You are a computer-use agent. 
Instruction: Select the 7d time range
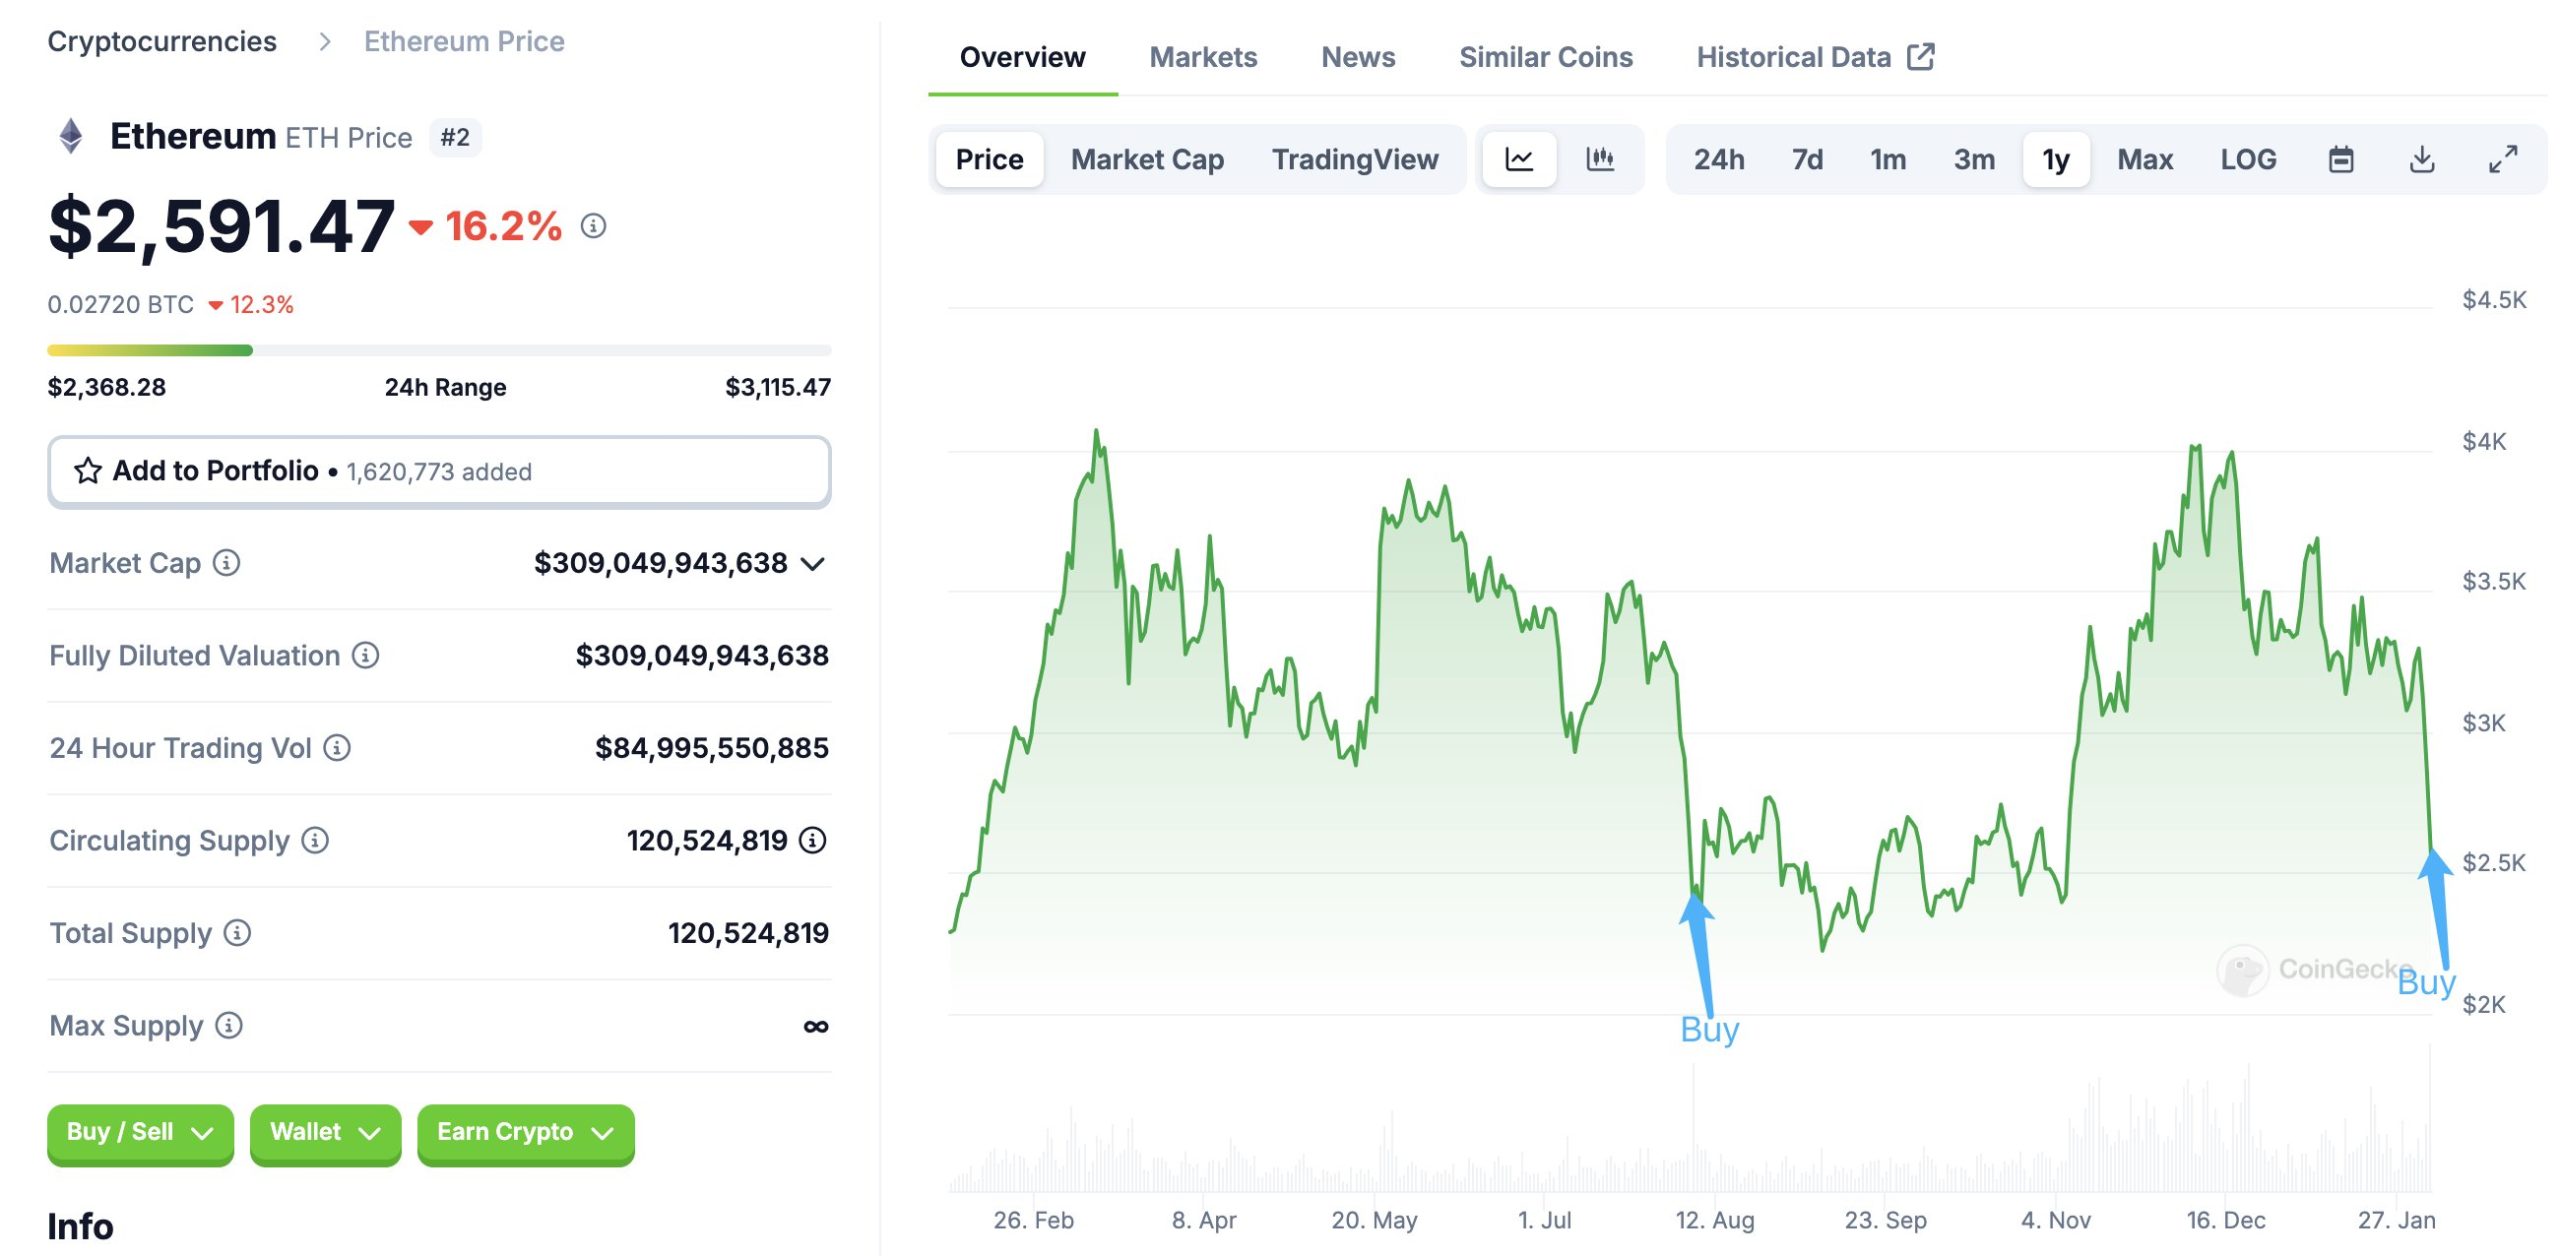[x=1806, y=159]
